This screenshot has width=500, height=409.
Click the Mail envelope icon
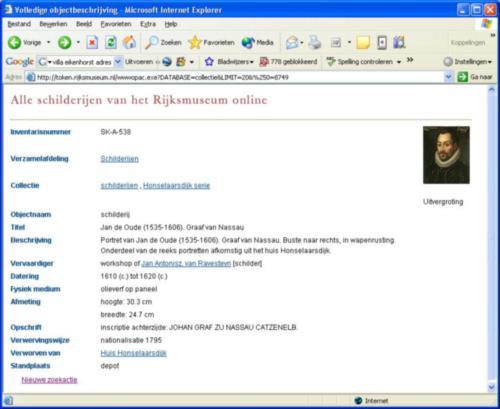point(292,43)
